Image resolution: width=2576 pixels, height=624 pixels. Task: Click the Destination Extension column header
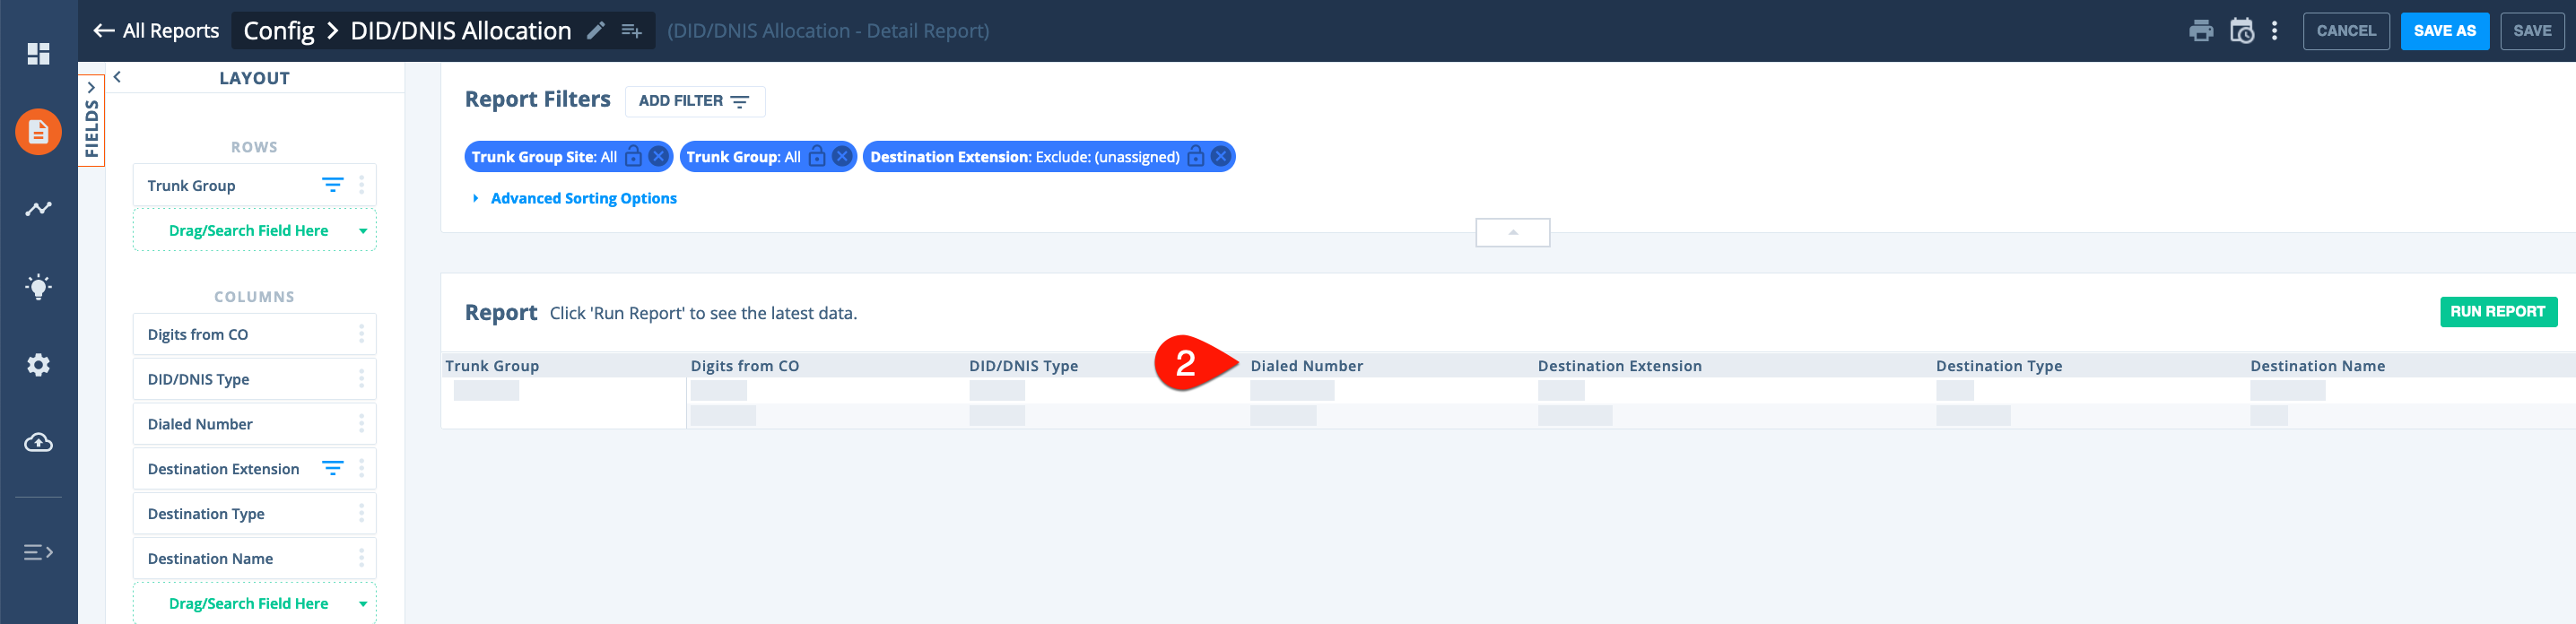tap(1619, 366)
